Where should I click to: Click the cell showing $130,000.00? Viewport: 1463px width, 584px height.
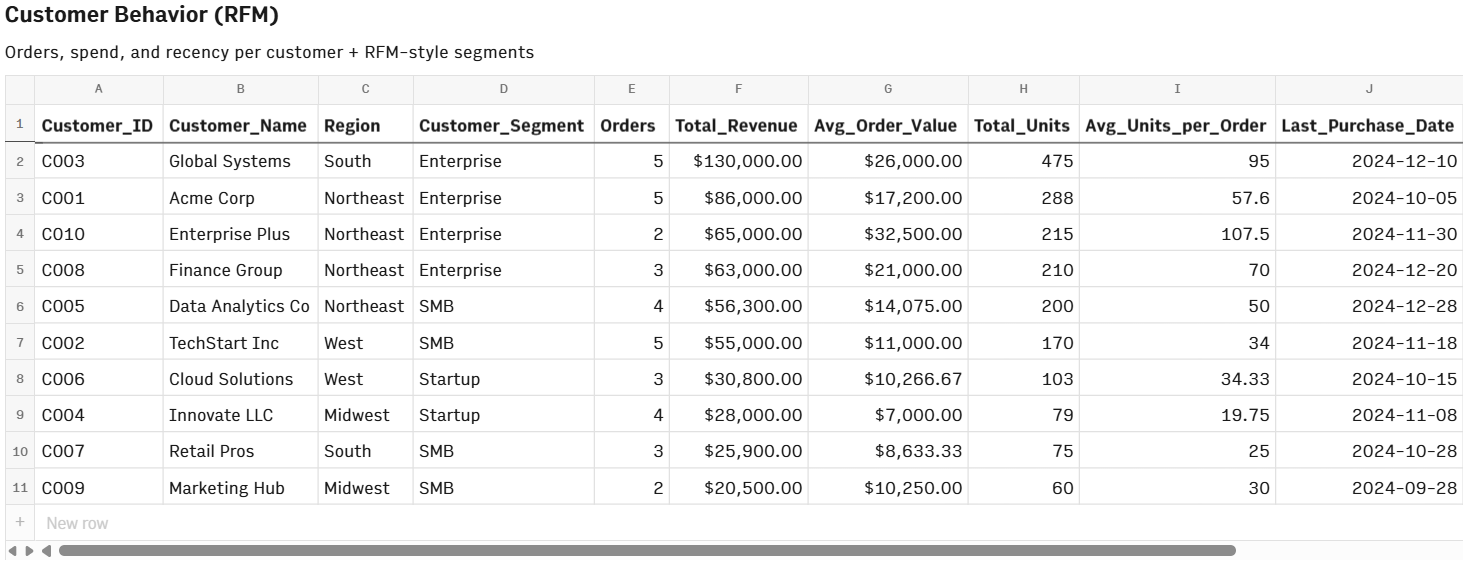point(739,161)
